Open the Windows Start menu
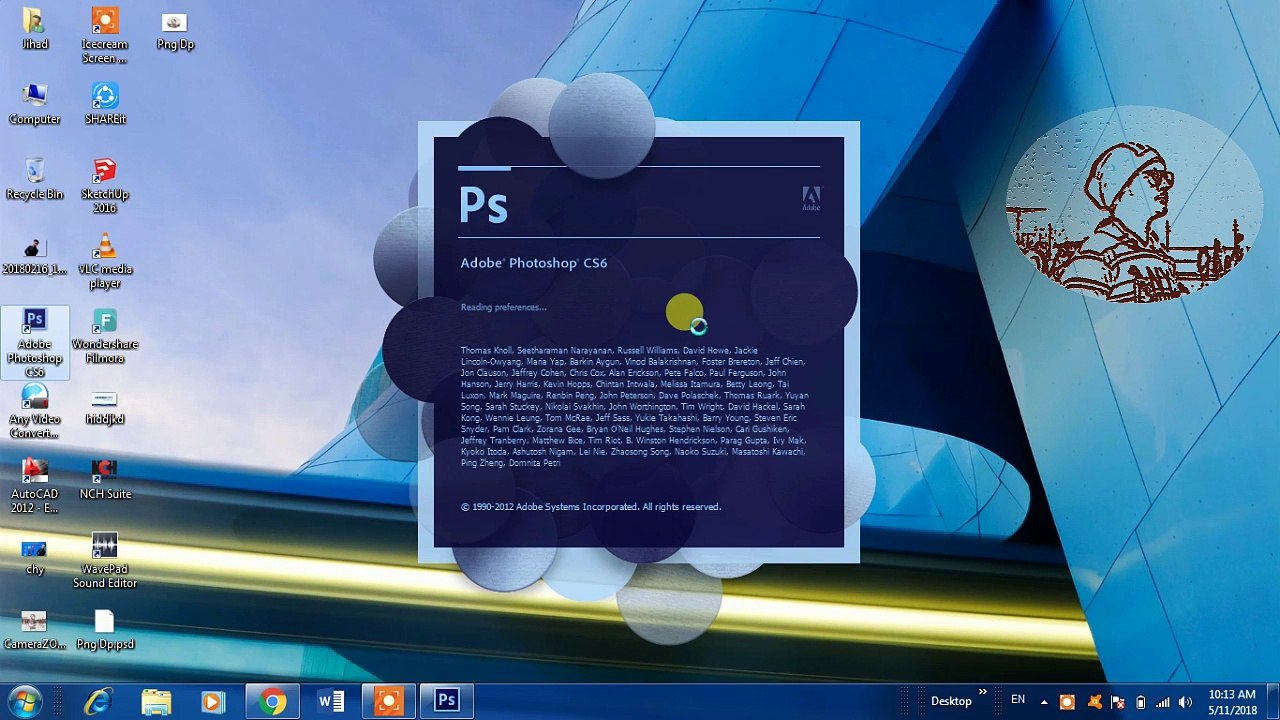 coord(24,701)
